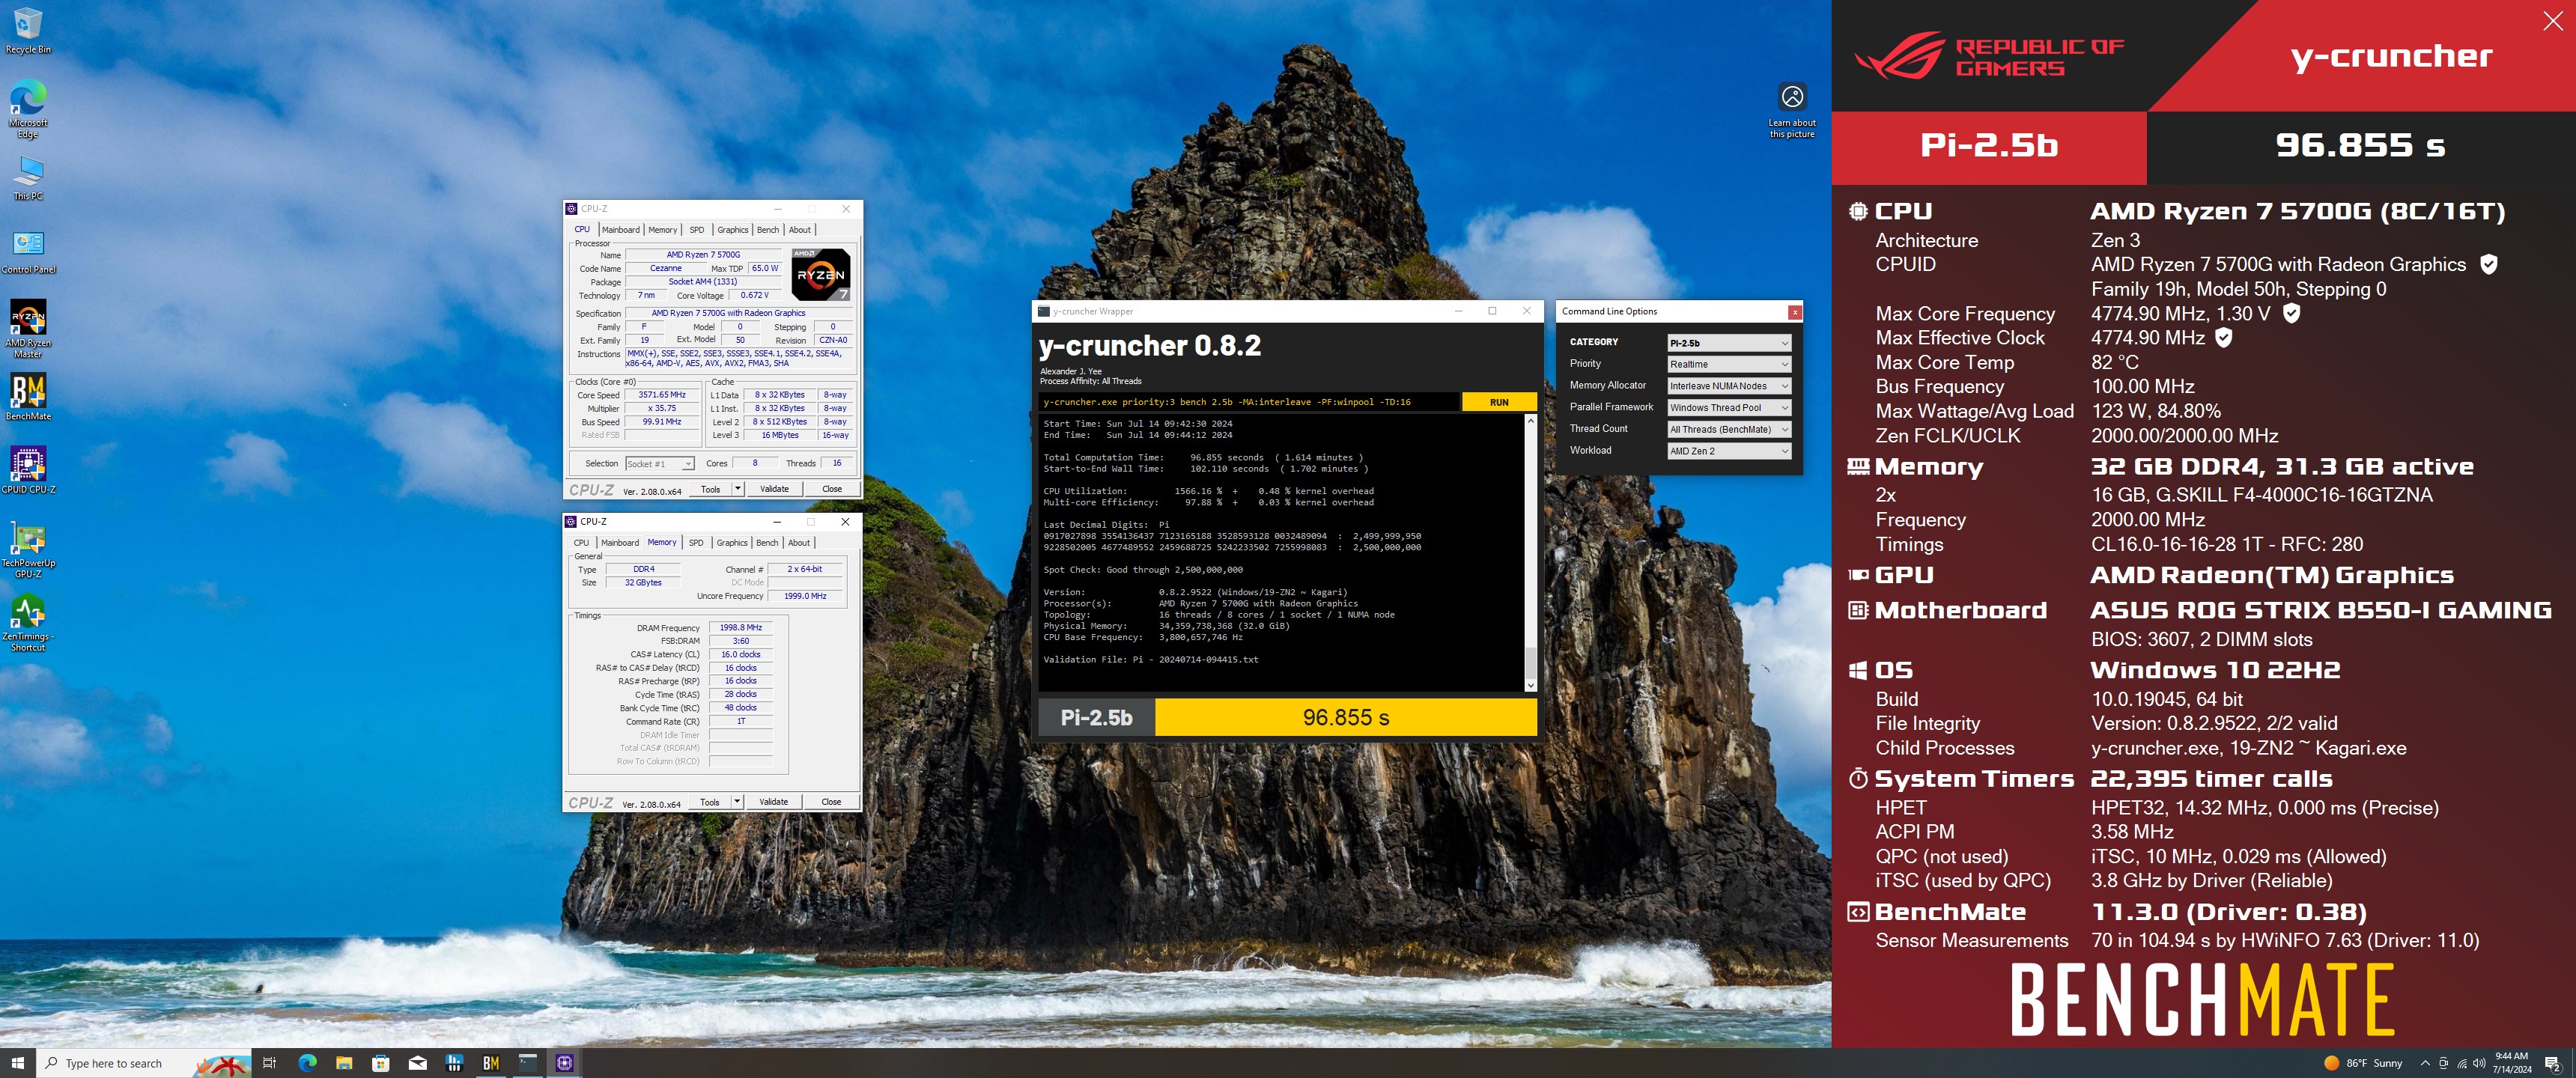2576x1078 pixels.
Task: Open the network tray icon
Action: pyautogui.click(x=2462, y=1063)
